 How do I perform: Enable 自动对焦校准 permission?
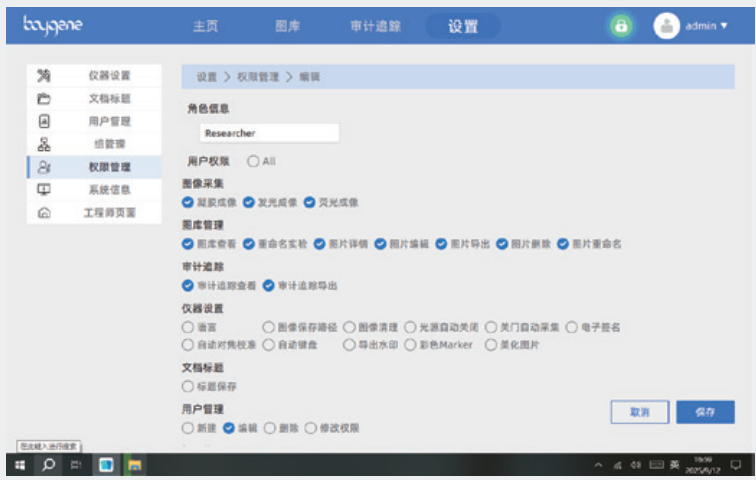(x=188, y=345)
